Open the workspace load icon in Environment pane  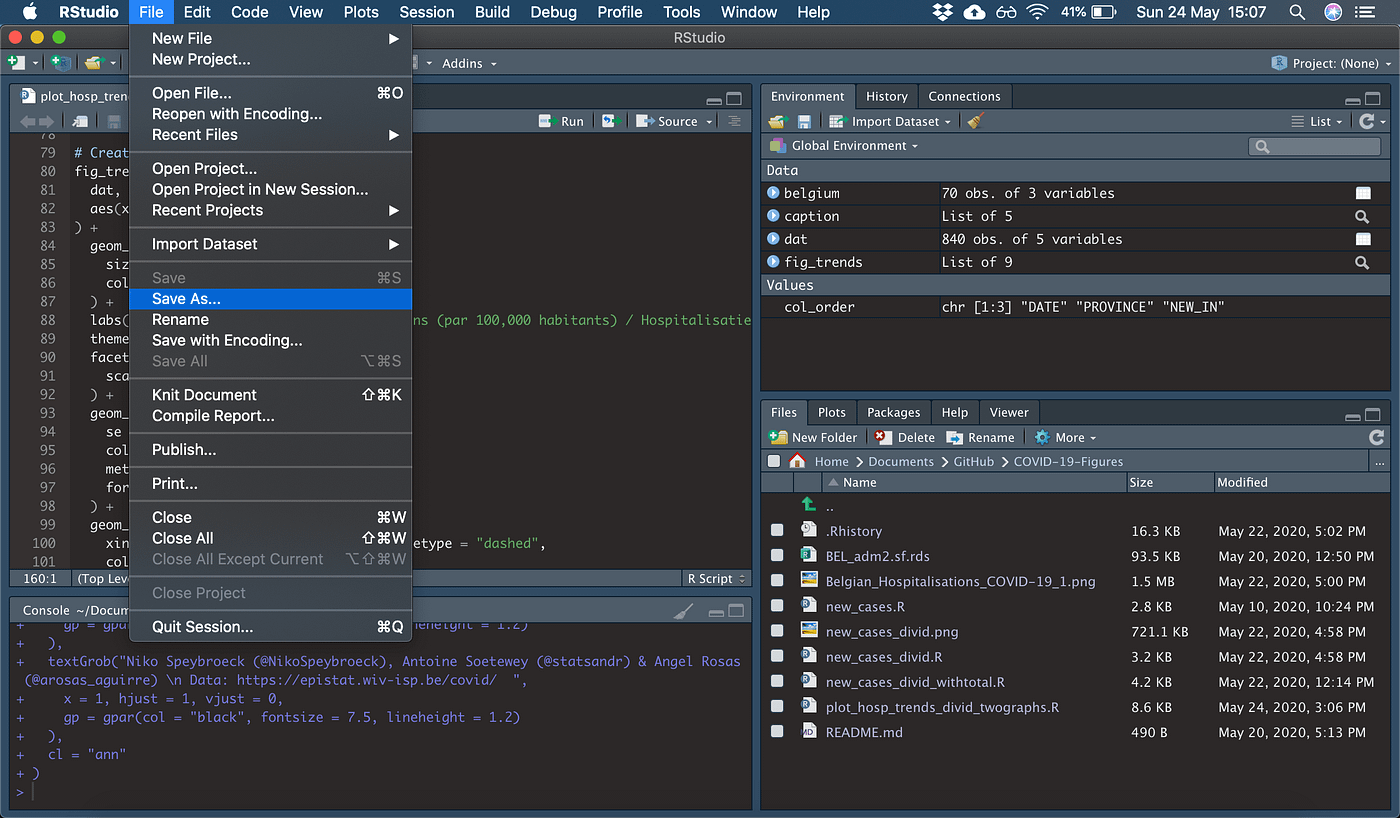point(778,121)
